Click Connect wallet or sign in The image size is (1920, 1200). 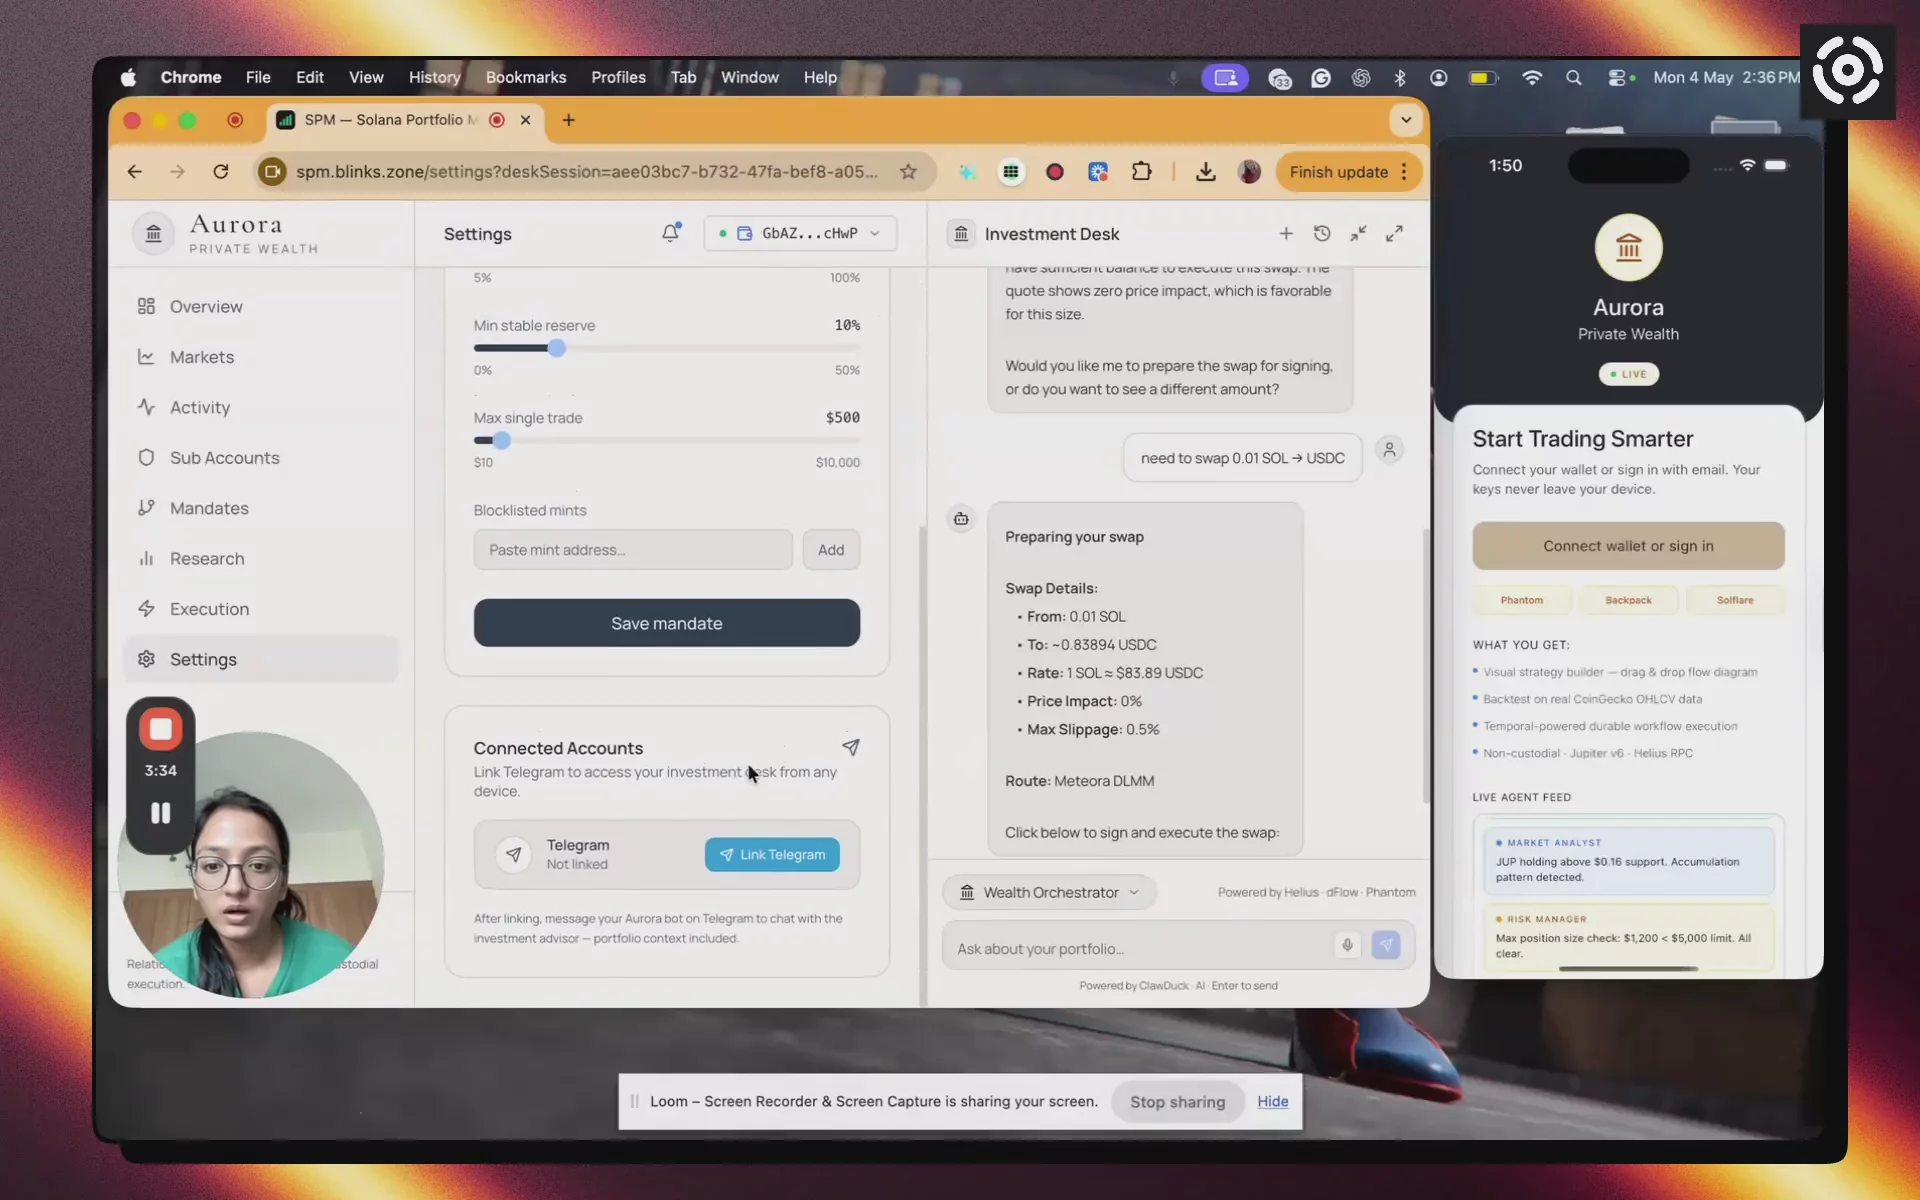point(1628,546)
